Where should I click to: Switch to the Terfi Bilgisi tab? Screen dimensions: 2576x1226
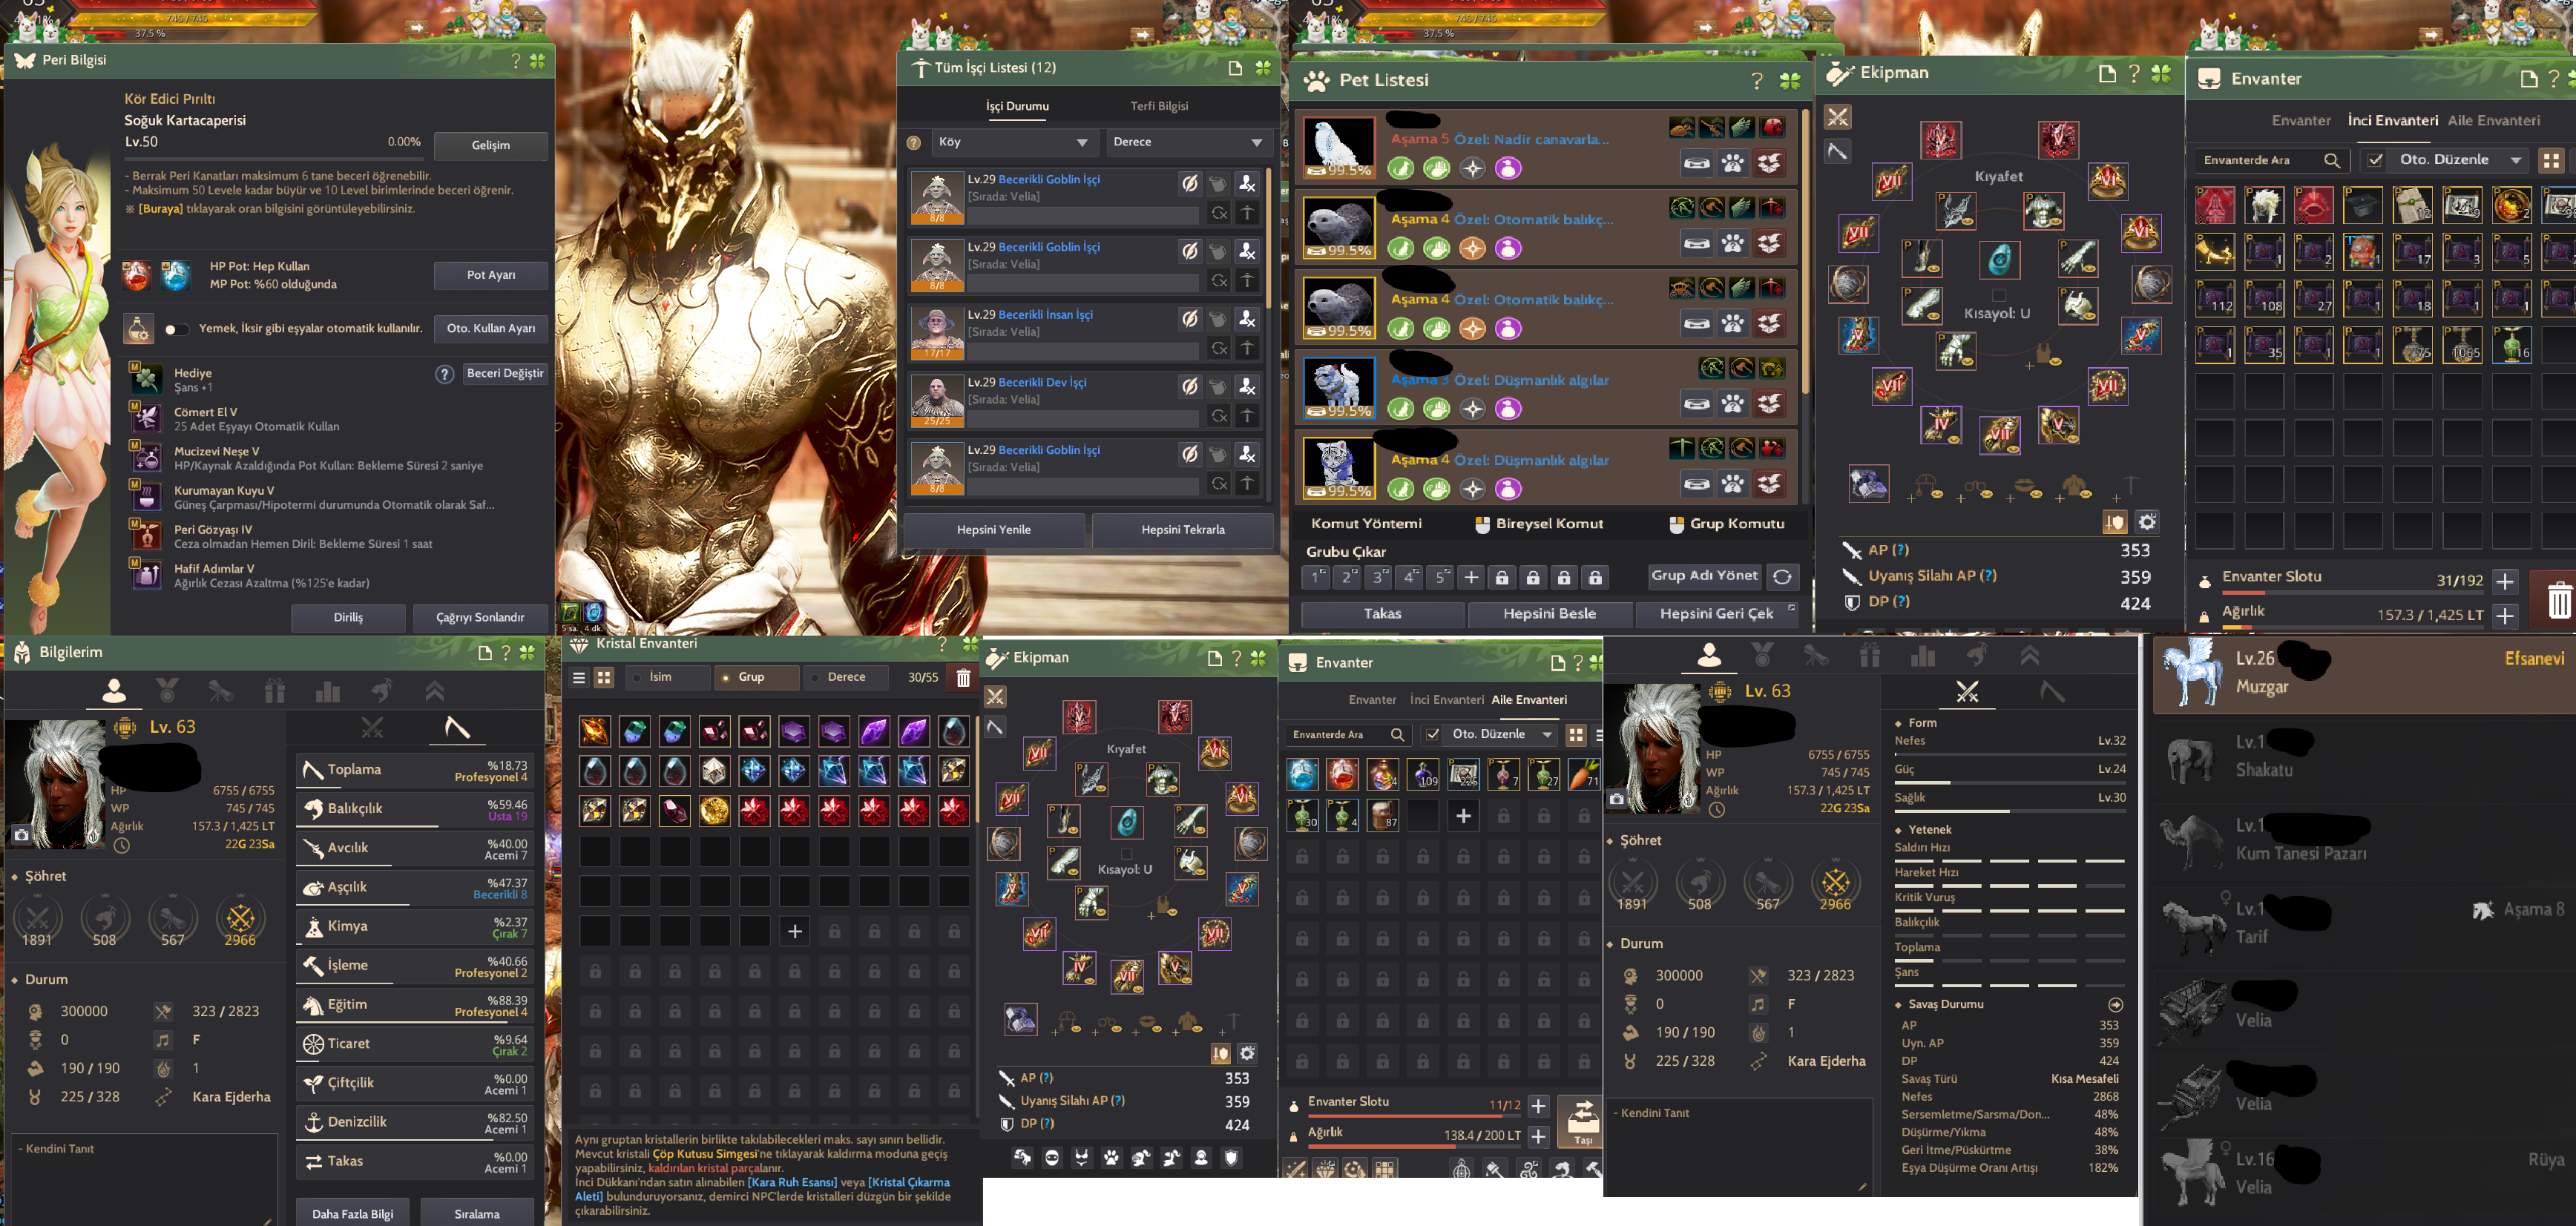pos(1159,106)
